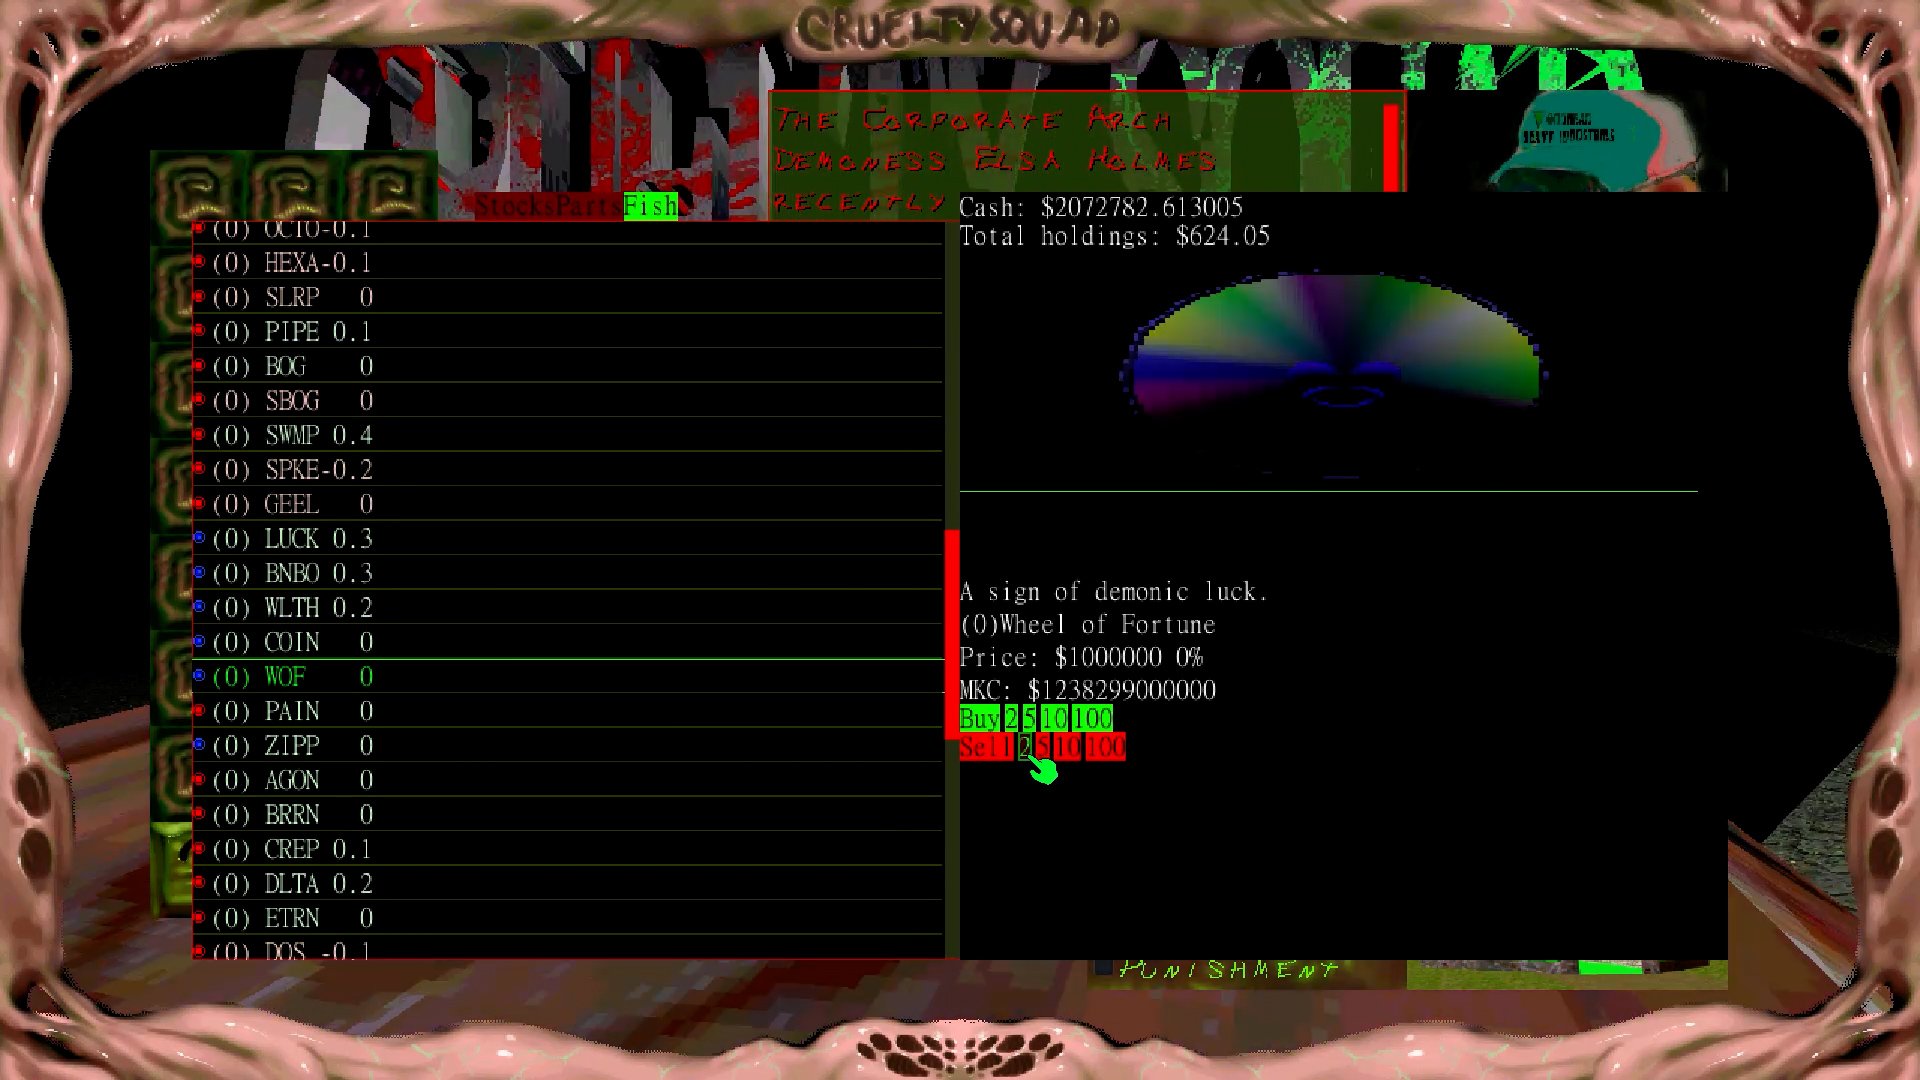Click the red dot beside PAIN
The image size is (1920, 1080).
click(x=199, y=710)
